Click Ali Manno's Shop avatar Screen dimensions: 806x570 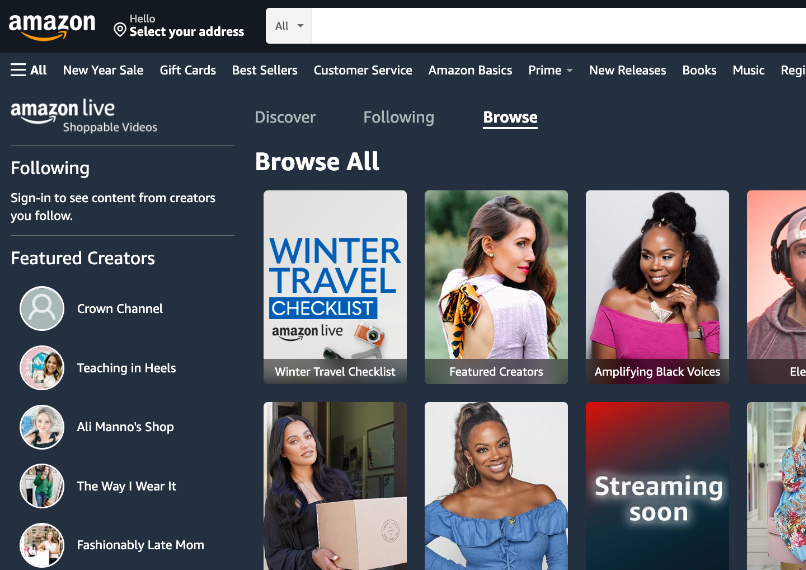point(42,427)
